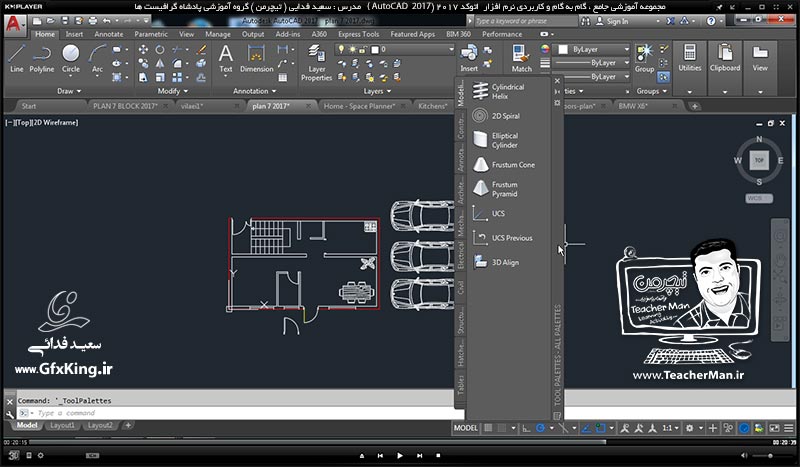
Task: Select the Circle tool
Action: [70, 58]
